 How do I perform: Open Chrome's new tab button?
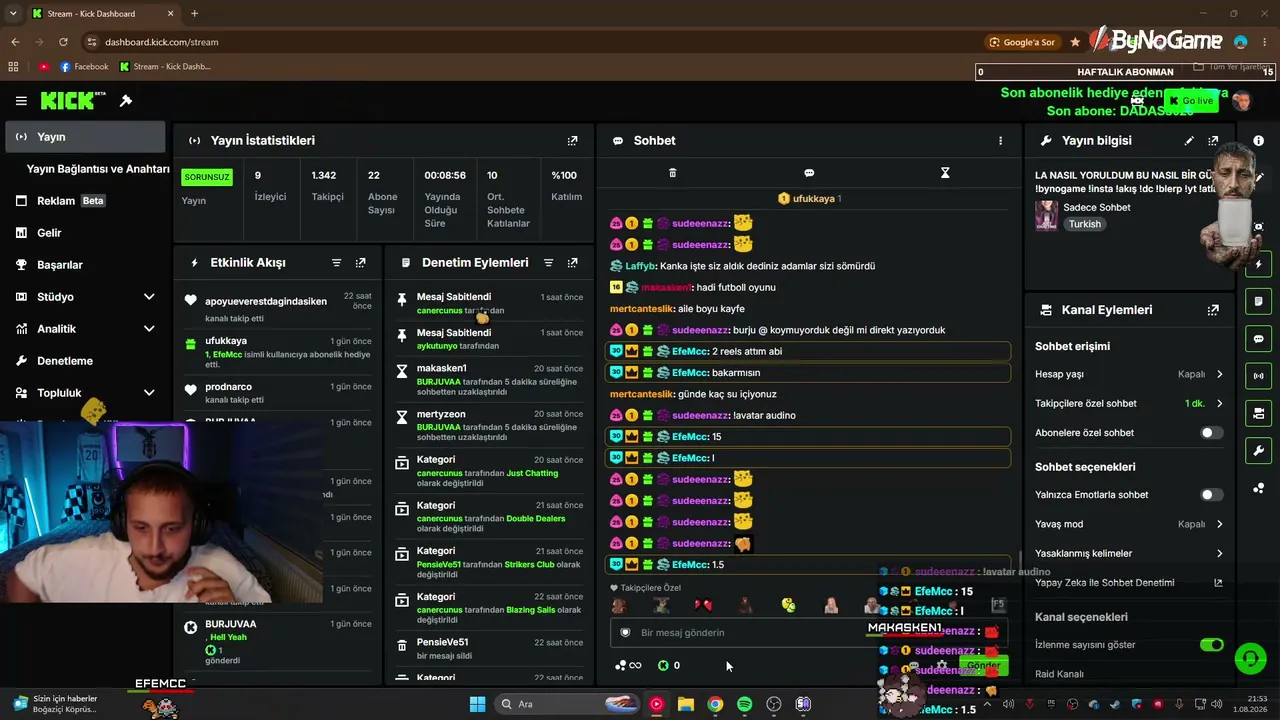pos(194,14)
